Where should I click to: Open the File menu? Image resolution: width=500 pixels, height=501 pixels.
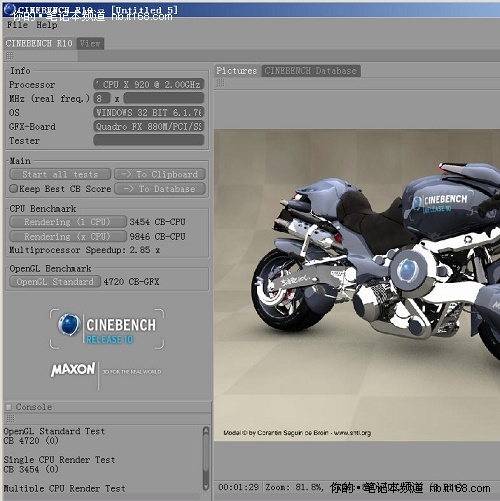click(17, 25)
